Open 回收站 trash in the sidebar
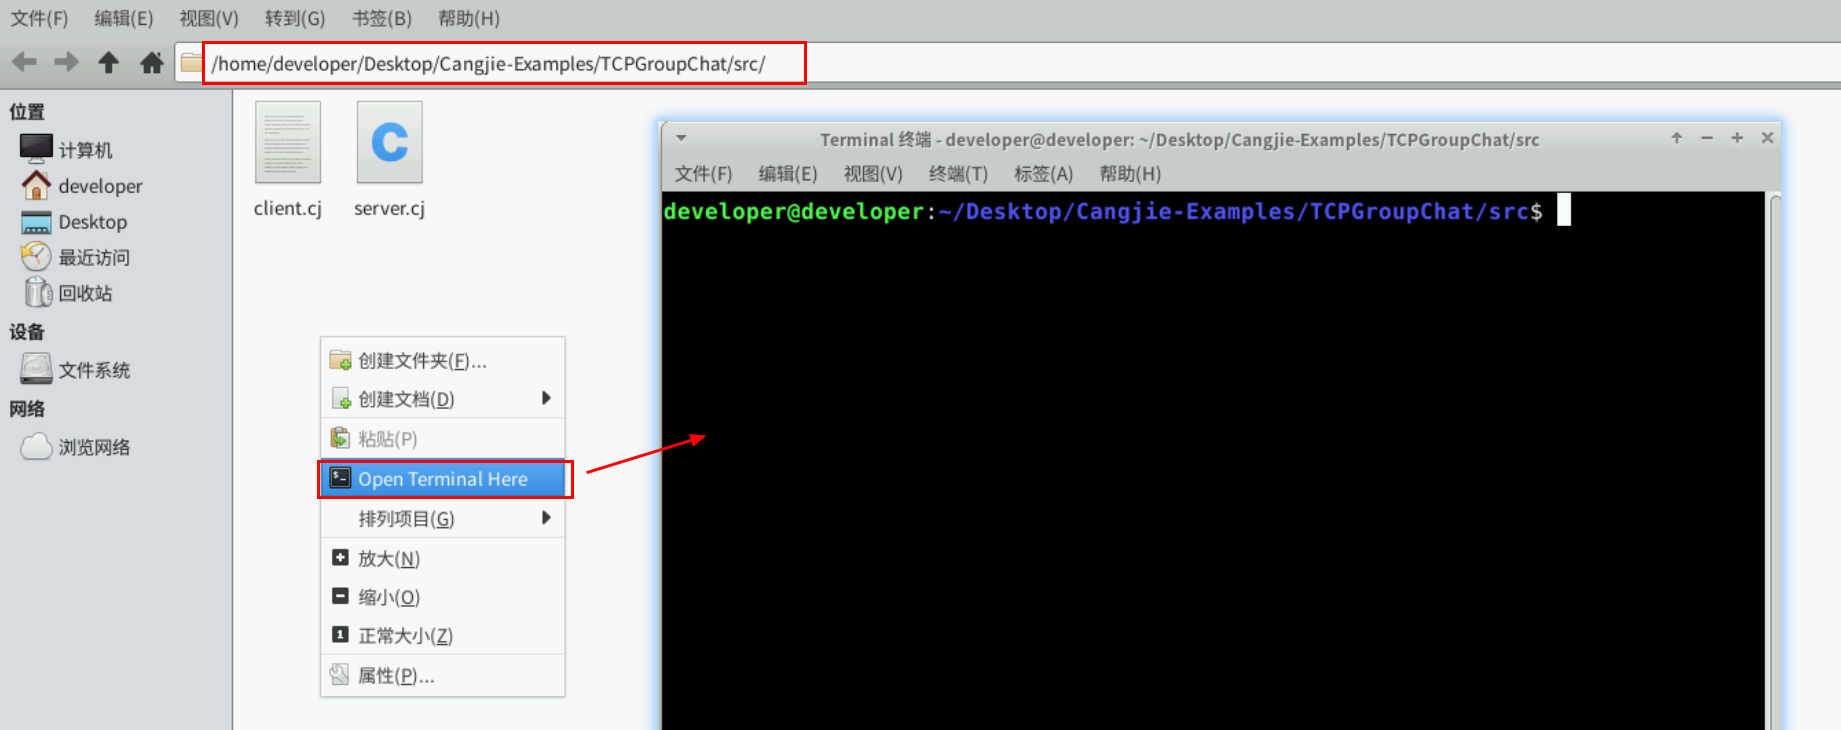 [x=68, y=293]
